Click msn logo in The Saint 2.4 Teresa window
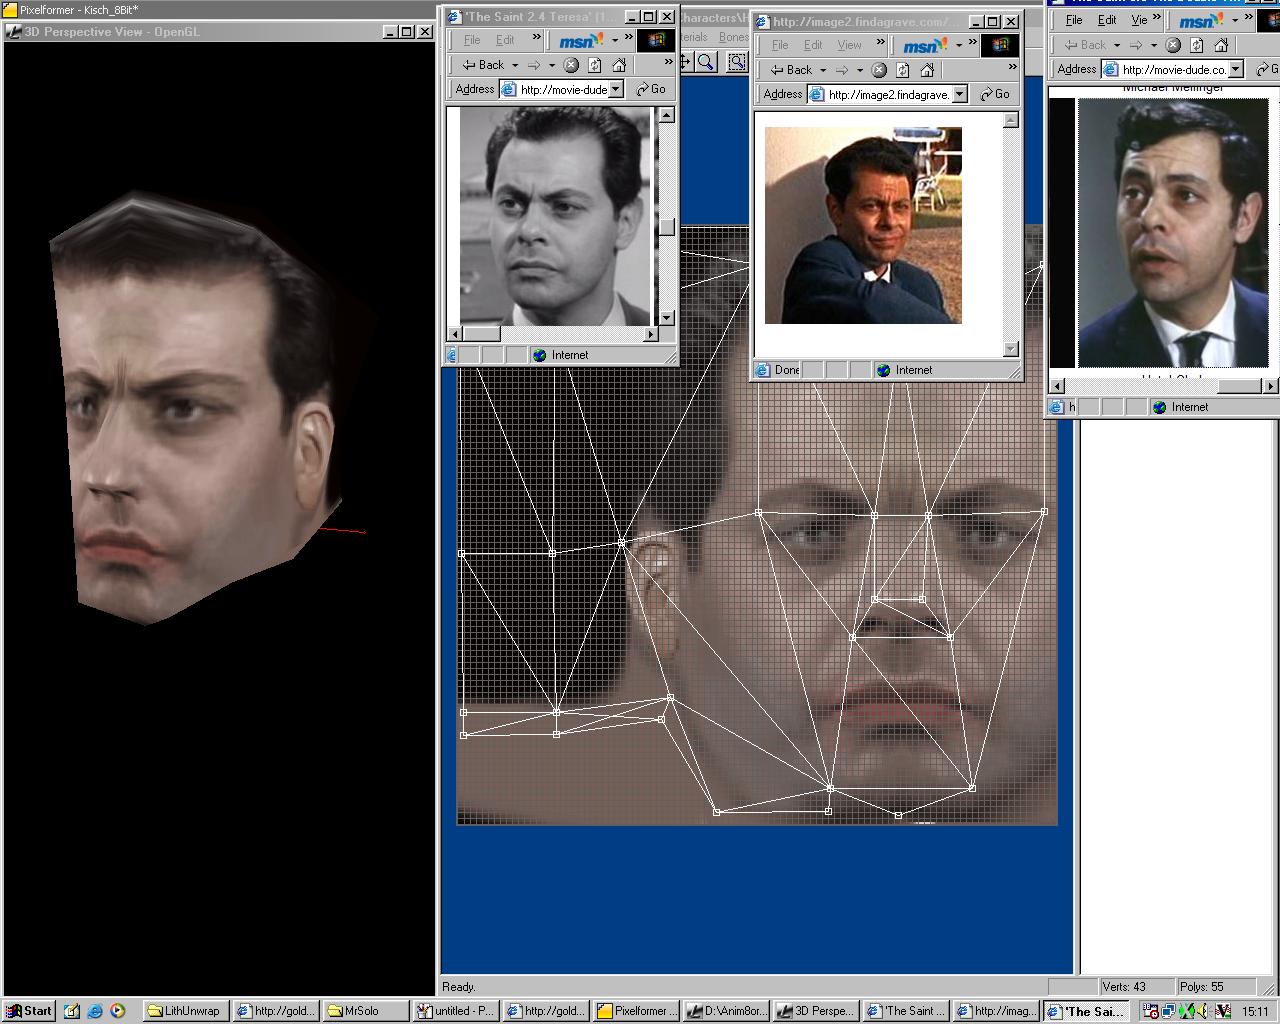 tap(581, 40)
